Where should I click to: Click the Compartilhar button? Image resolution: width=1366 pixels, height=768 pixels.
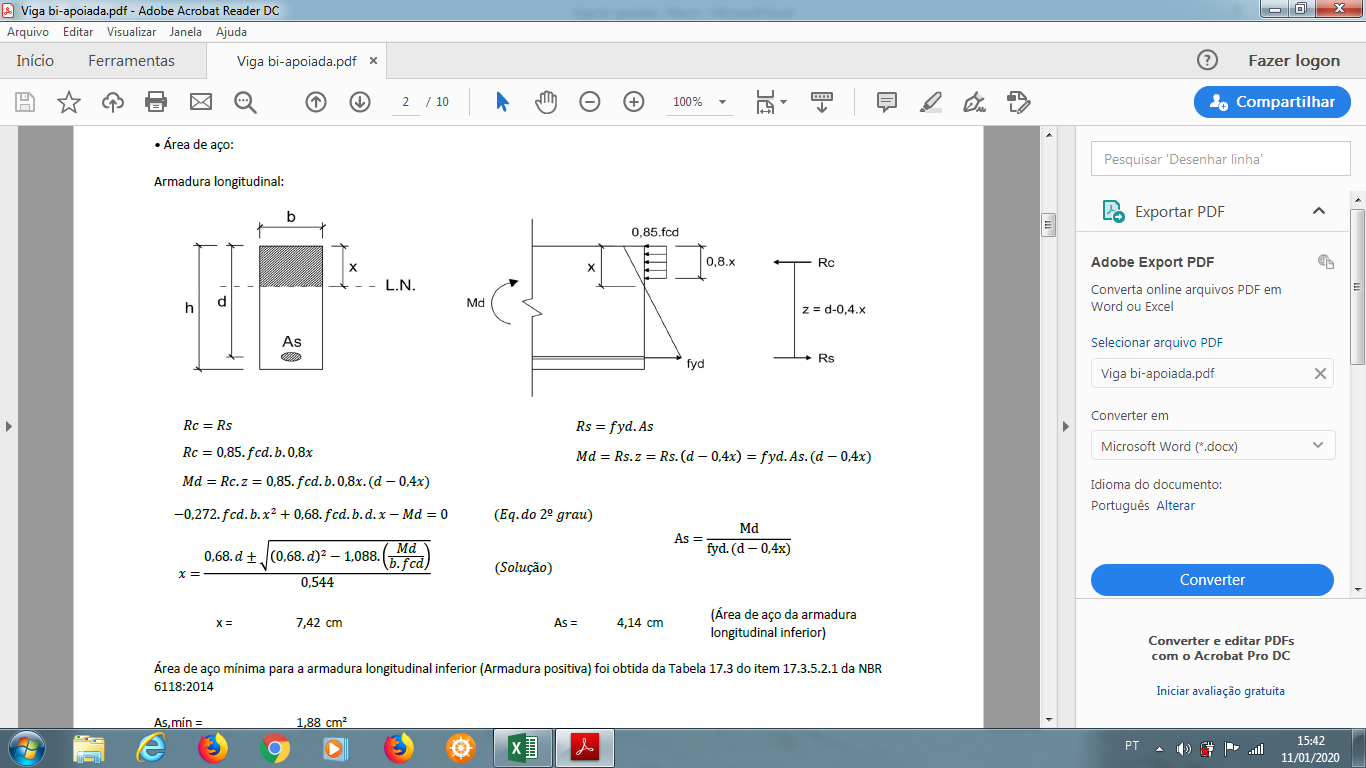pyautogui.click(x=1272, y=102)
